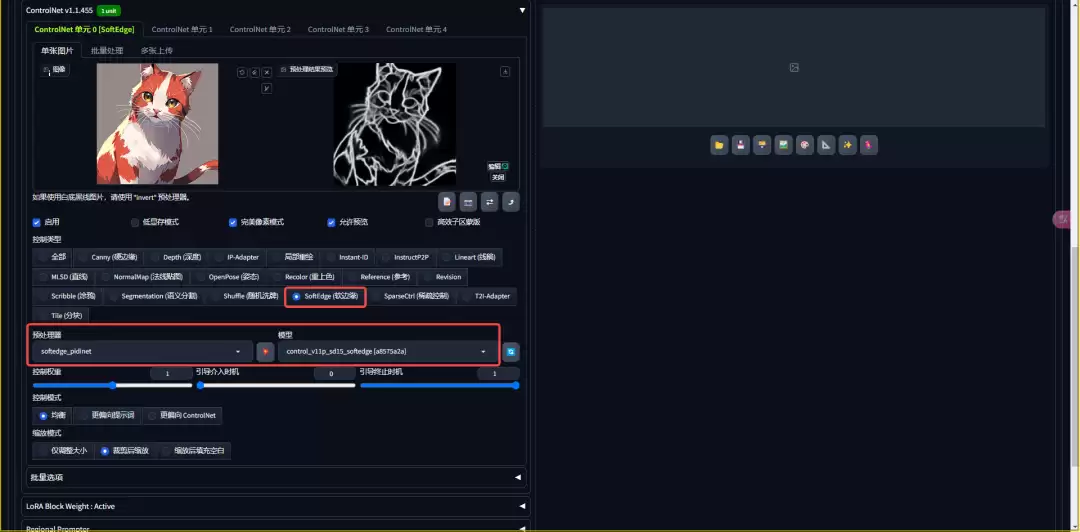Select the Canny (硬边缘) control type
This screenshot has width=1080, height=532.
coord(107,257)
